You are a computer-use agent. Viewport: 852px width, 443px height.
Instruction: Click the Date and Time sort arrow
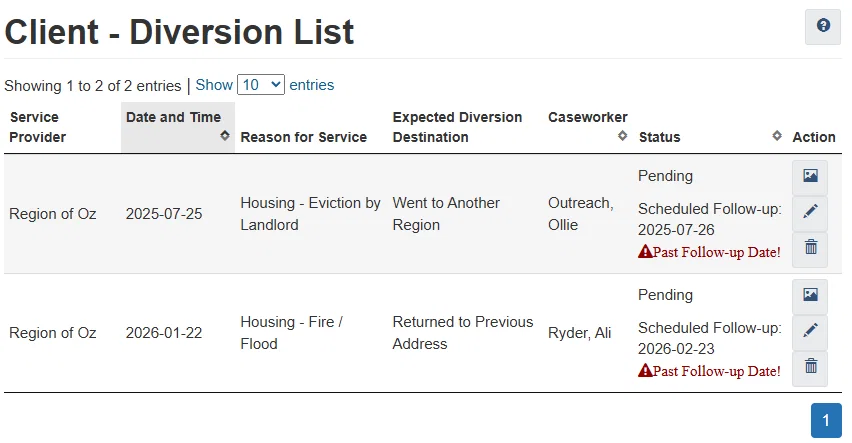225,136
